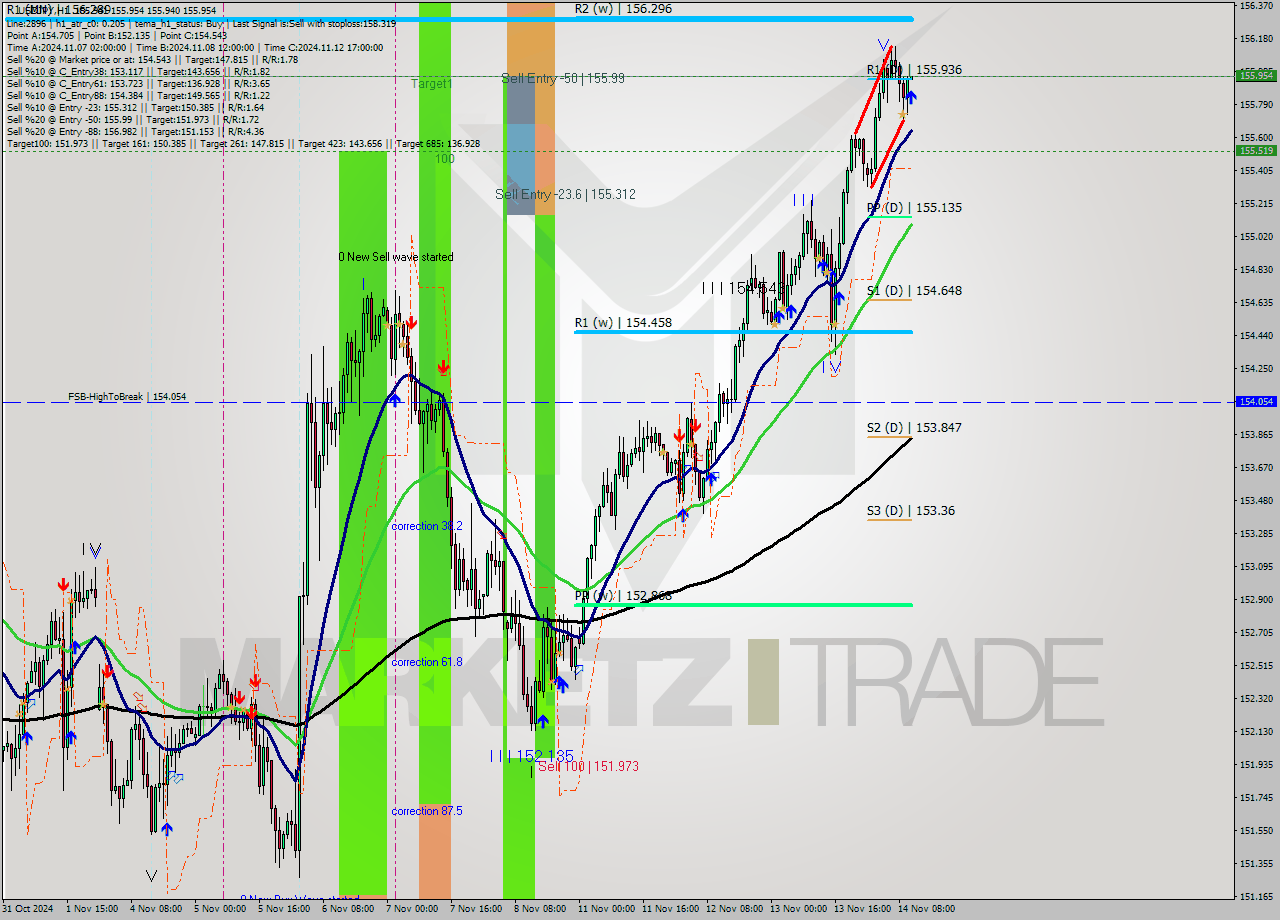Select the Target100: 151.973 info line
Viewport: 1280px width, 920px height.
[243, 144]
